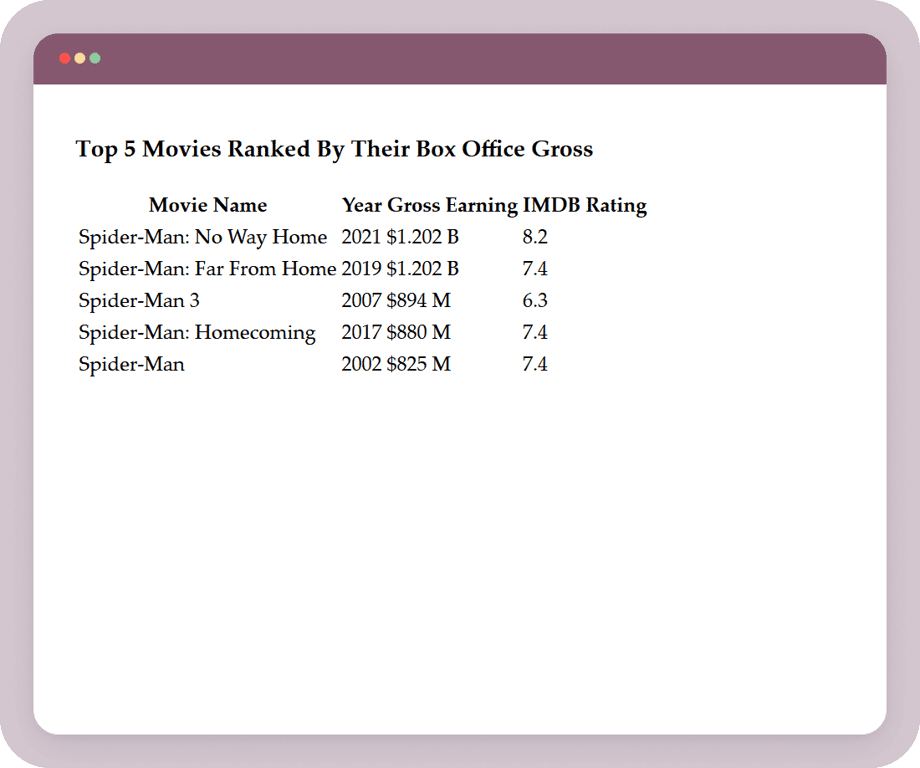Click the green maximize dot in title bar
The image size is (920, 768).
point(95,58)
